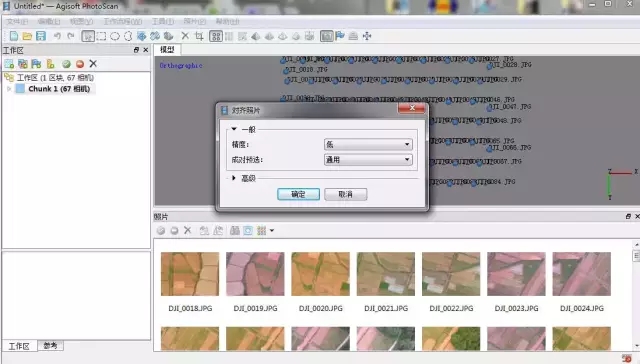
Task: Select the Free-form selection tool
Action: click(x=128, y=36)
